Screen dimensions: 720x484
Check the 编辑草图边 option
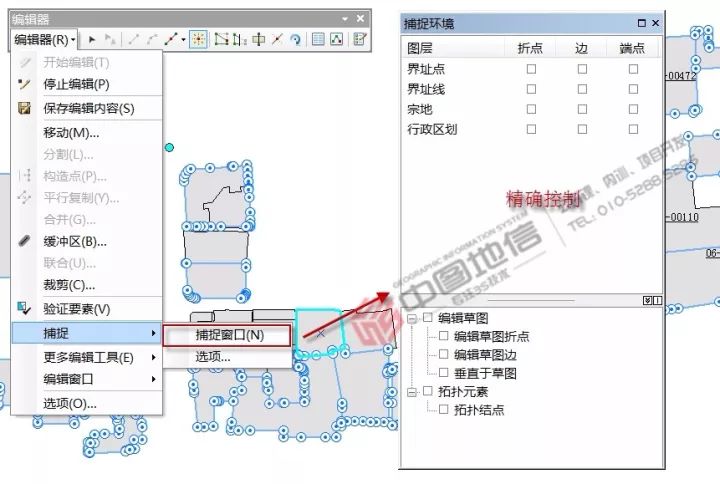point(444,354)
